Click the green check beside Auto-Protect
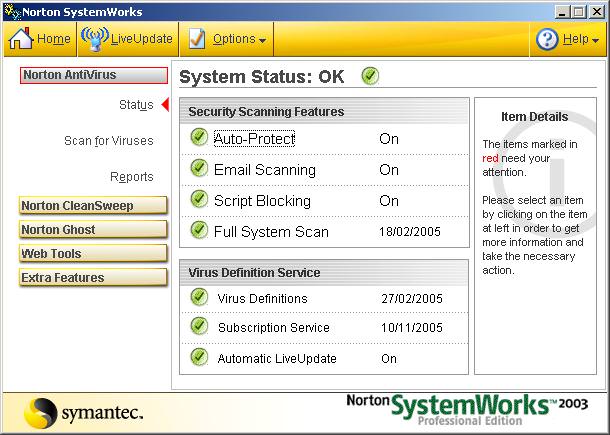The image size is (610, 435). click(199, 137)
